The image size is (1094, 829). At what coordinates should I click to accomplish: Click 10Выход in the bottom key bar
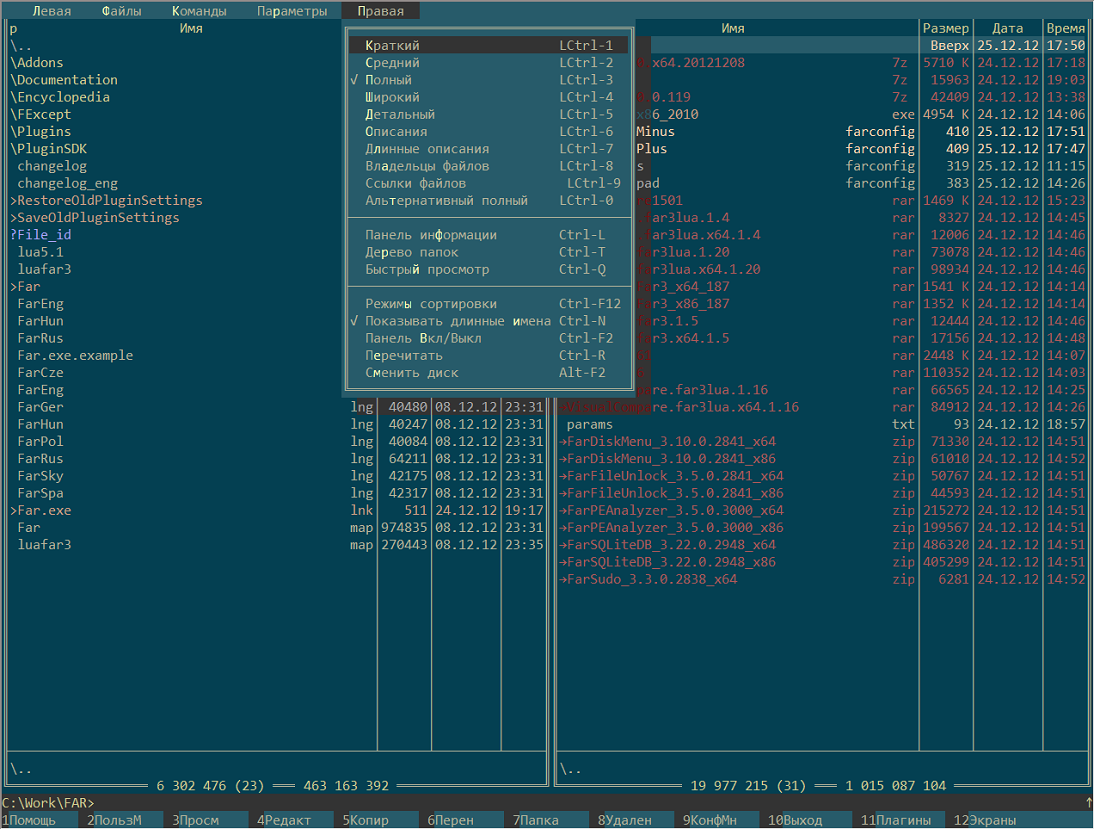pyautogui.click(x=798, y=821)
